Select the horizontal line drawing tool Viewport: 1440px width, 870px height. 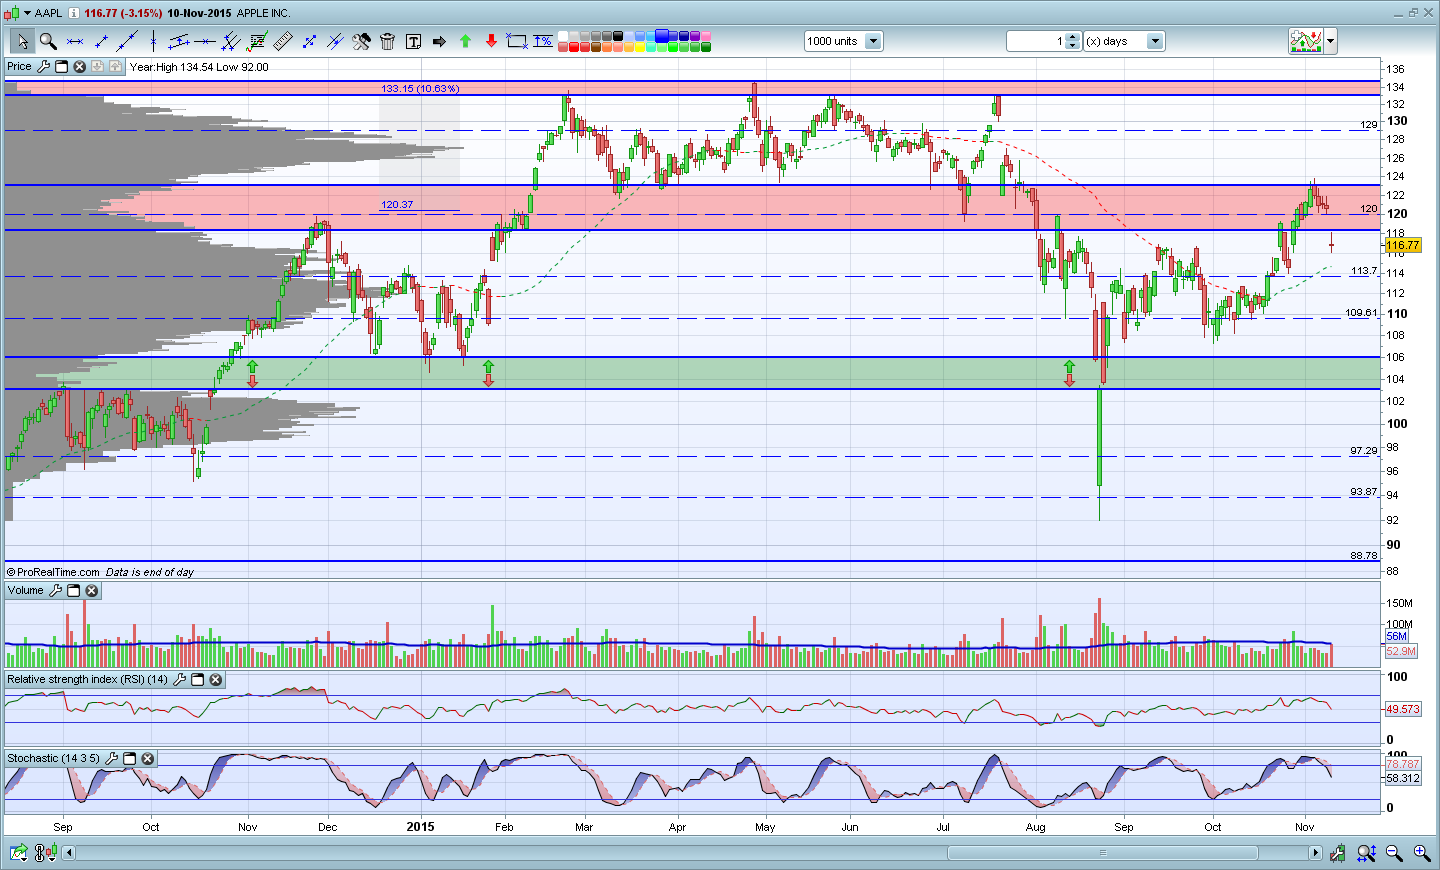75,41
